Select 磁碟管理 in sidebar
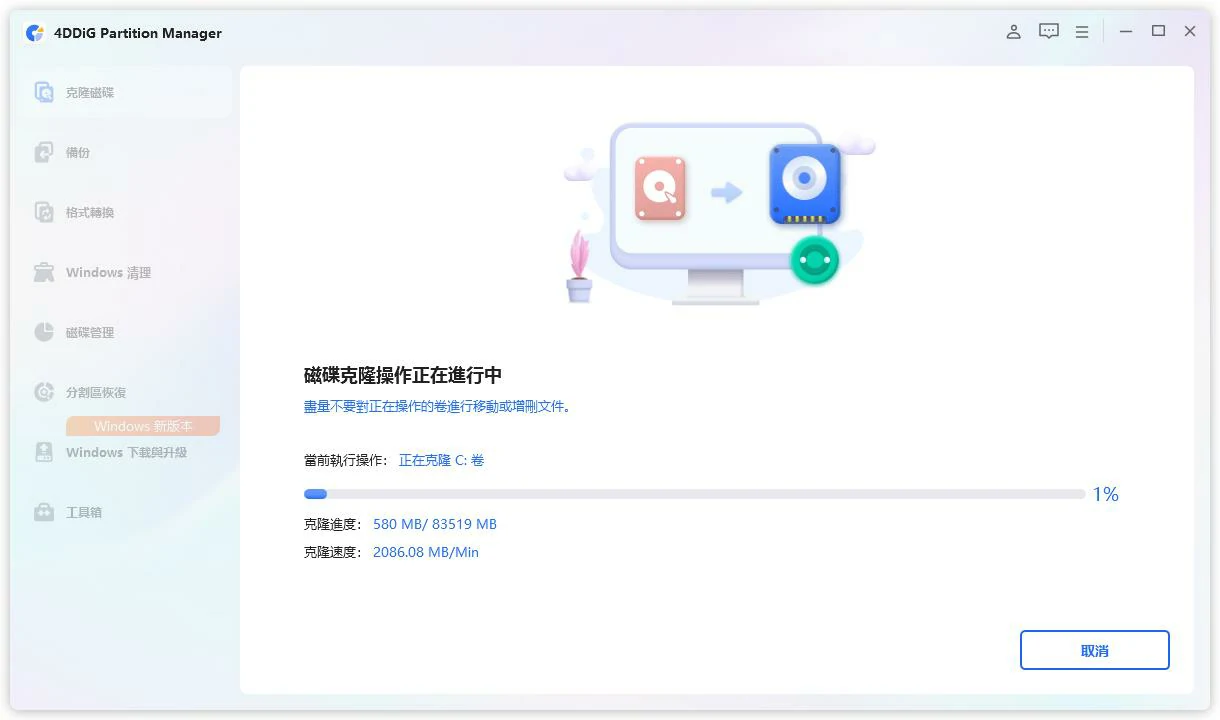The width and height of the screenshot is (1220, 720). (x=123, y=332)
